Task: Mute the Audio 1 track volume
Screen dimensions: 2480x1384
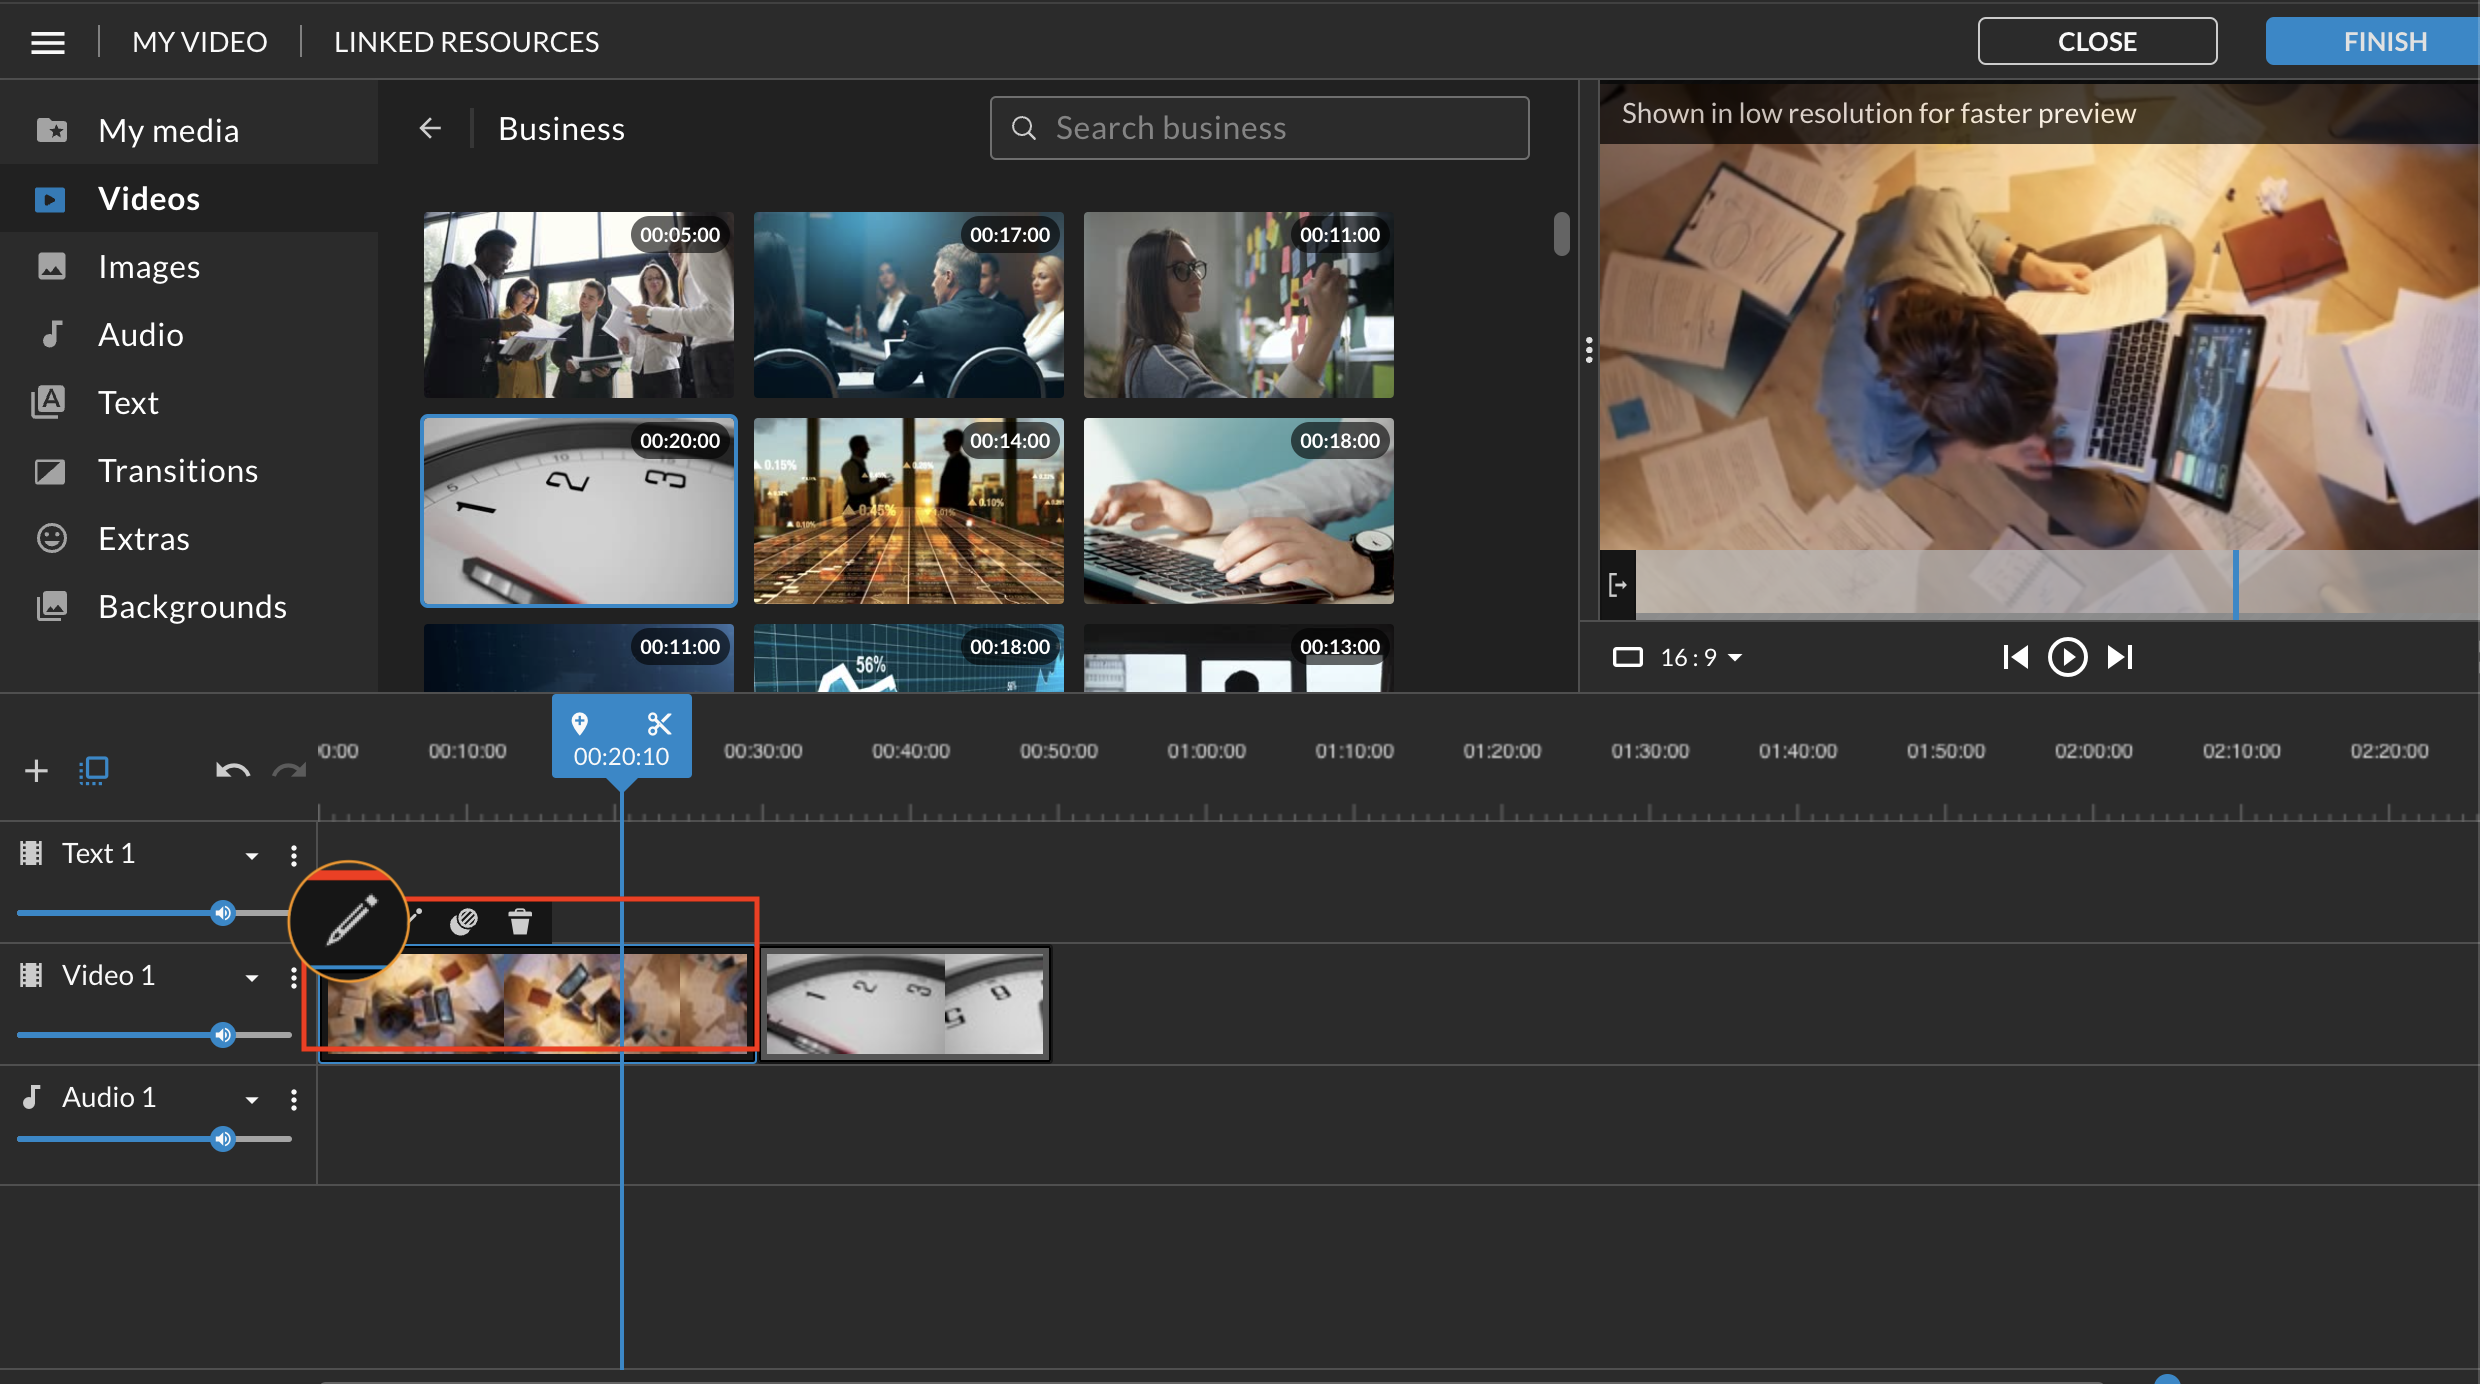Action: click(x=222, y=1138)
